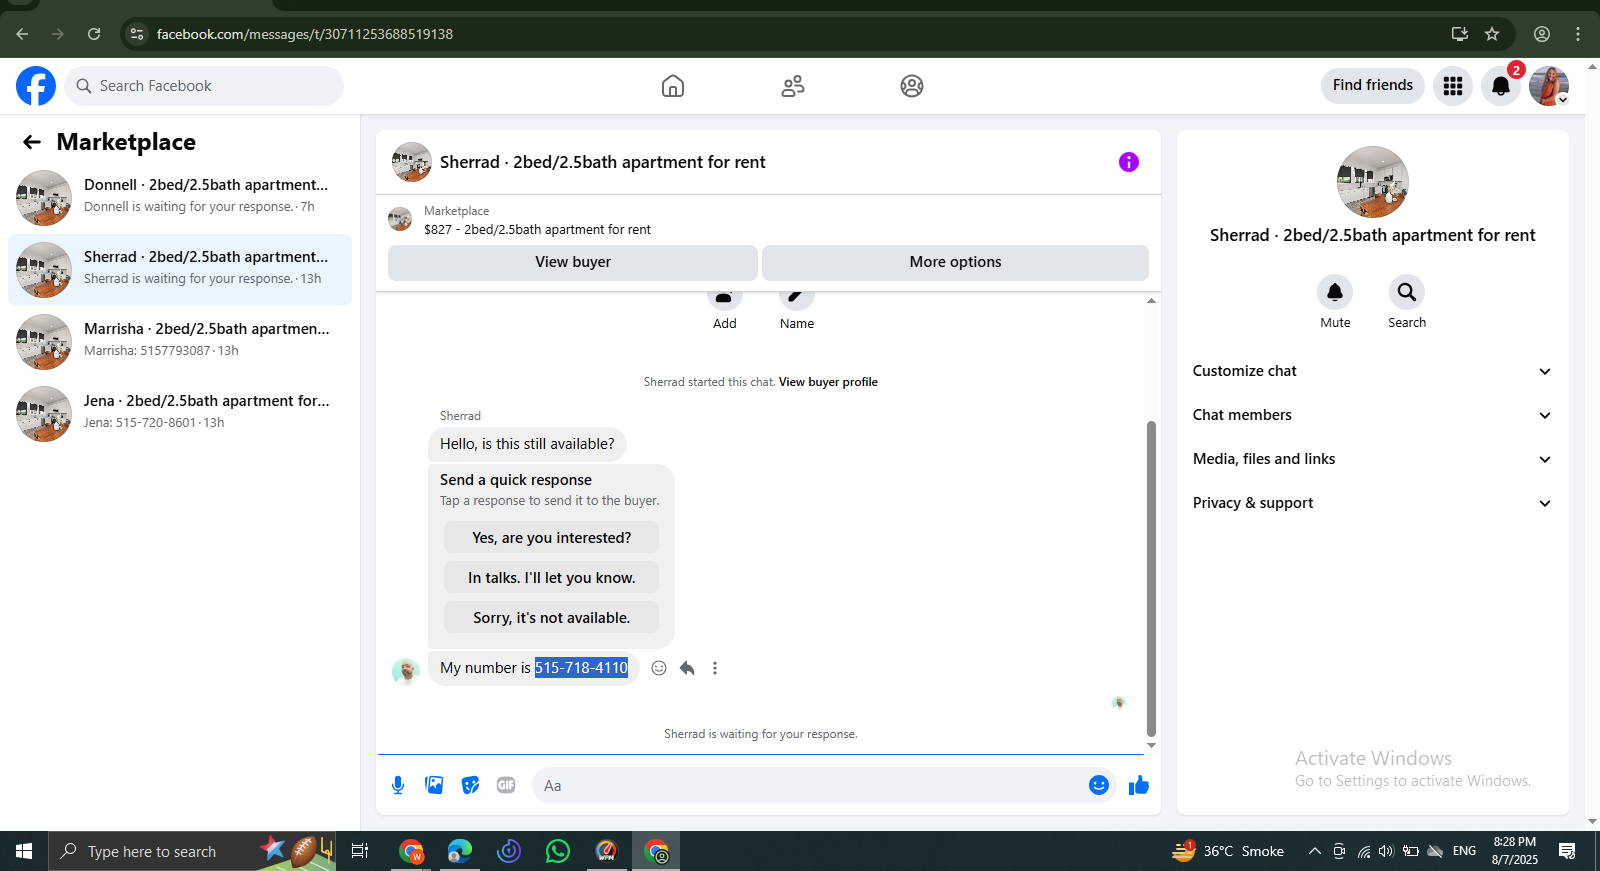The image size is (1600, 871).
Task: Open the Jena conversation
Action: pyautogui.click(x=180, y=413)
